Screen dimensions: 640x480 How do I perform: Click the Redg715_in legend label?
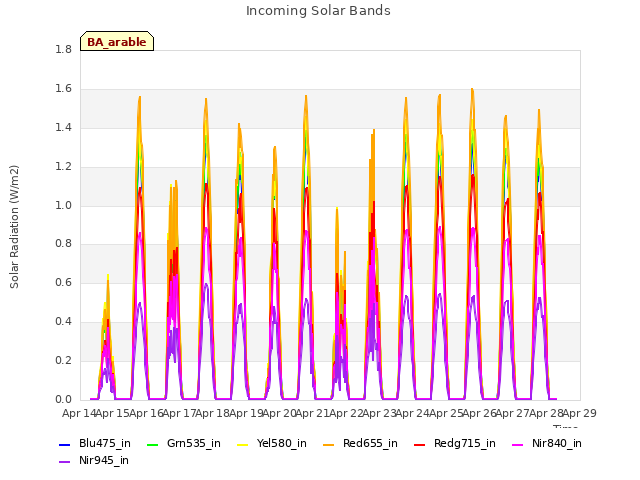(x=465, y=443)
